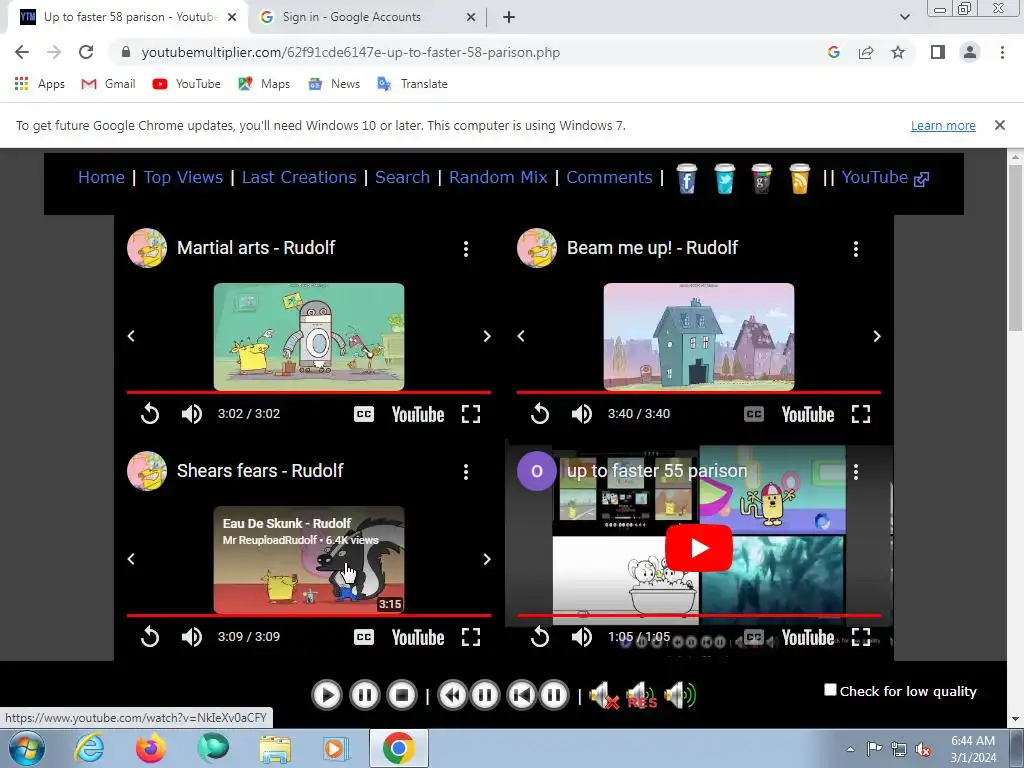Click the channel avatar of Martial arts - Rudolf

[x=147, y=248]
